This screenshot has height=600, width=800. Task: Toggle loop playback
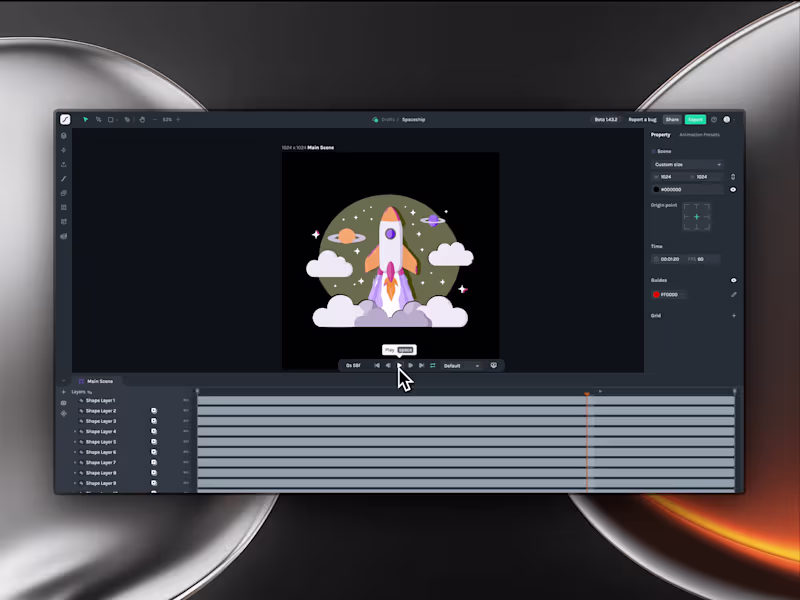tap(433, 365)
